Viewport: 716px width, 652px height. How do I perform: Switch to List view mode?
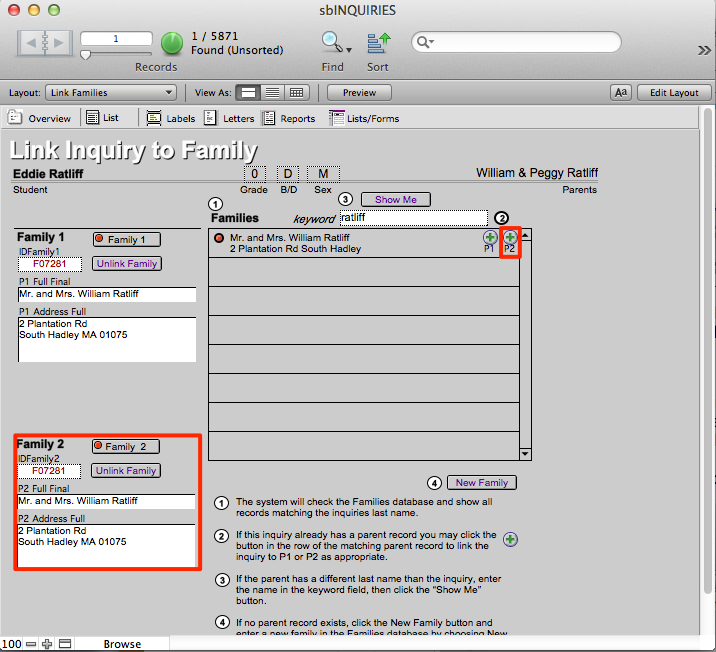point(272,93)
